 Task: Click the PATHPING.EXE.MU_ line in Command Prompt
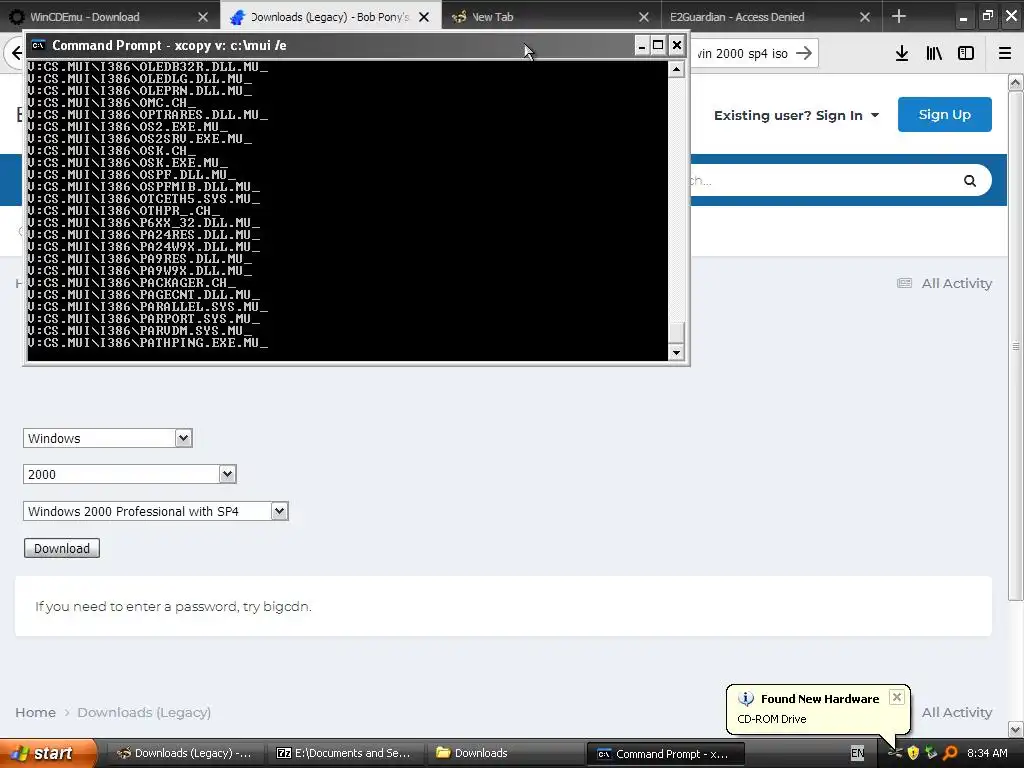tap(148, 342)
